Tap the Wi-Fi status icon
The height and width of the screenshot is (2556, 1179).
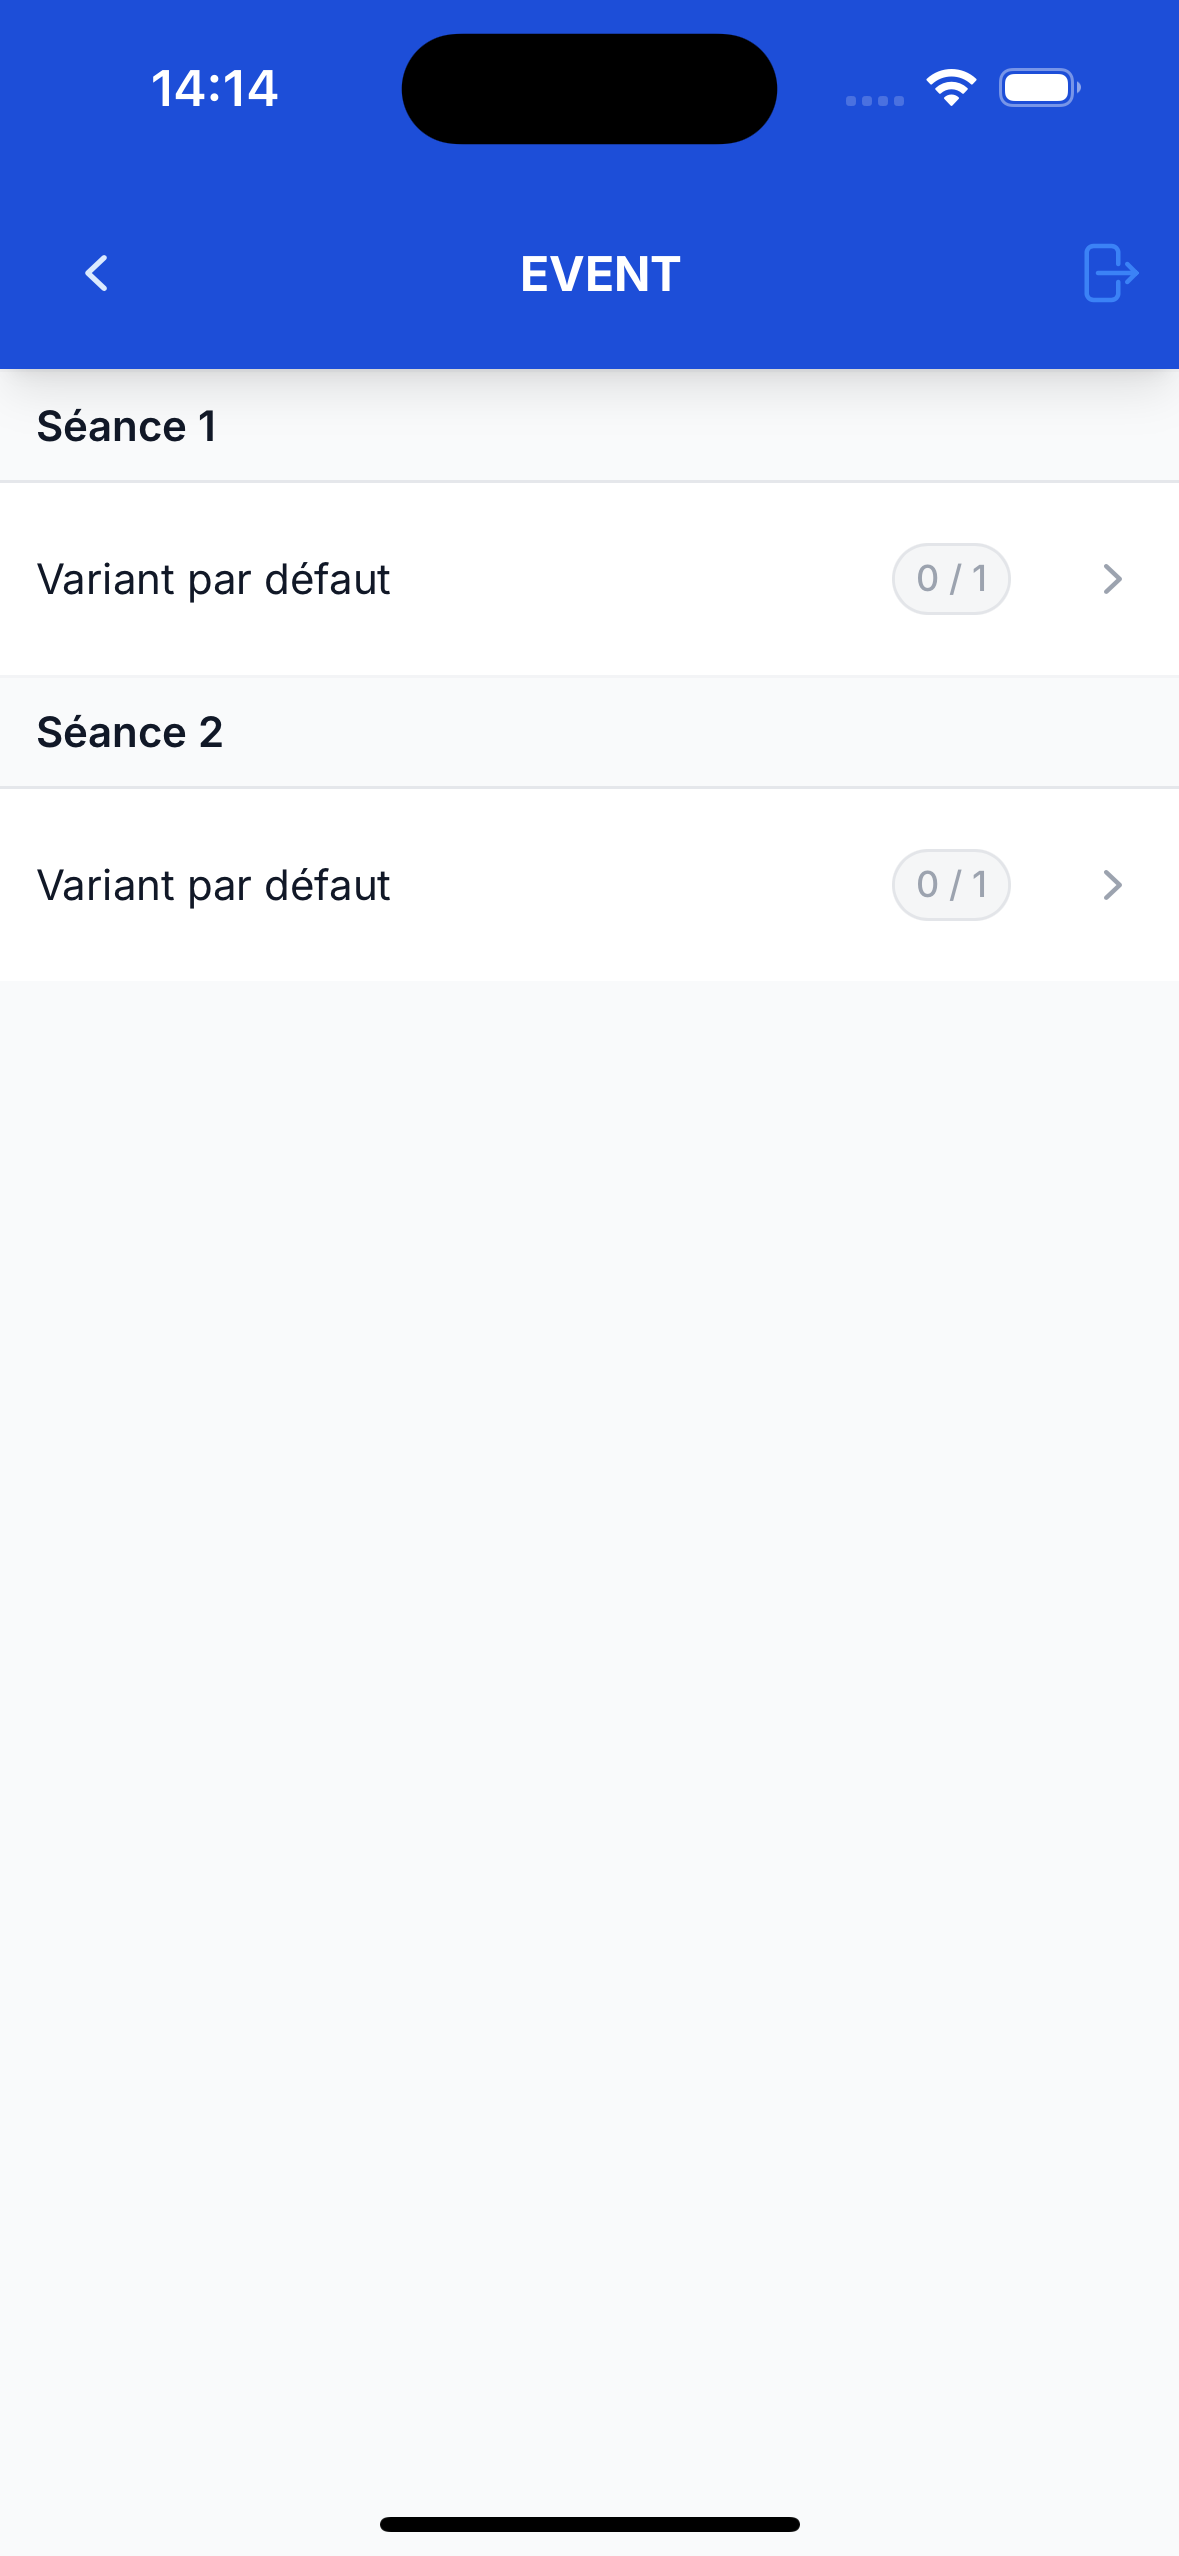tap(951, 88)
